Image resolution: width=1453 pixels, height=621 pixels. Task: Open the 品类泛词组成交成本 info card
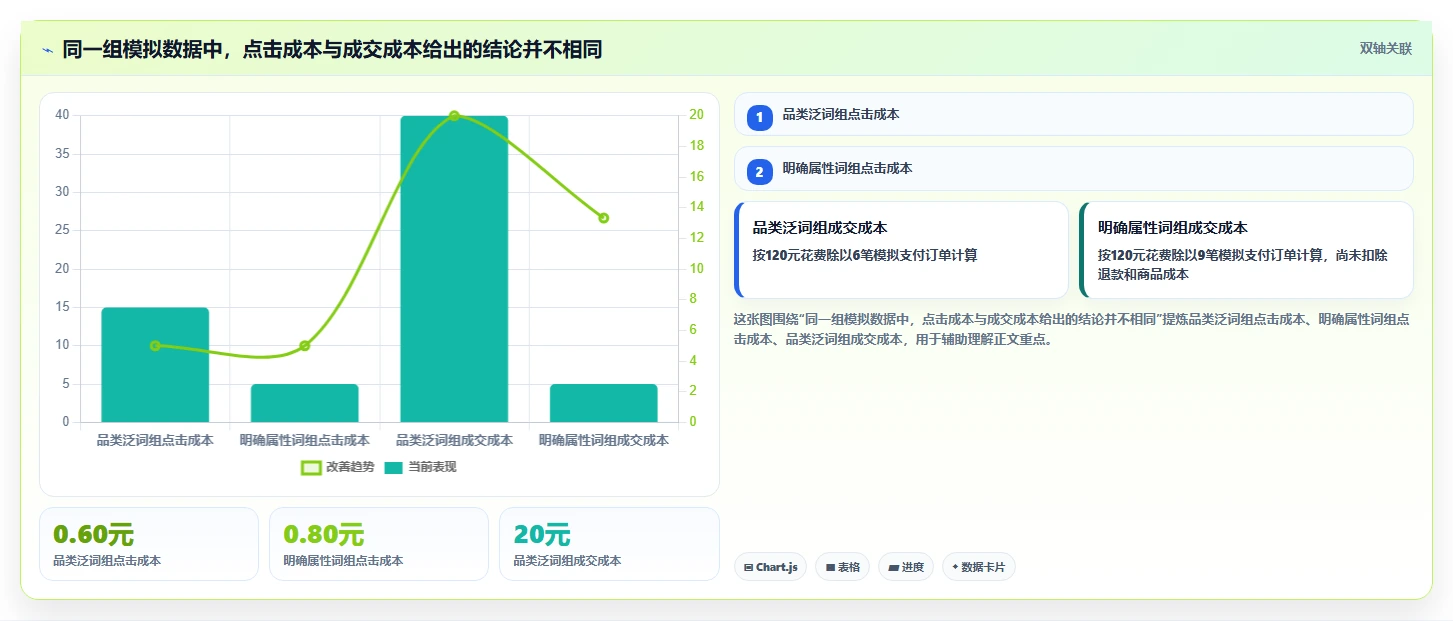901,250
